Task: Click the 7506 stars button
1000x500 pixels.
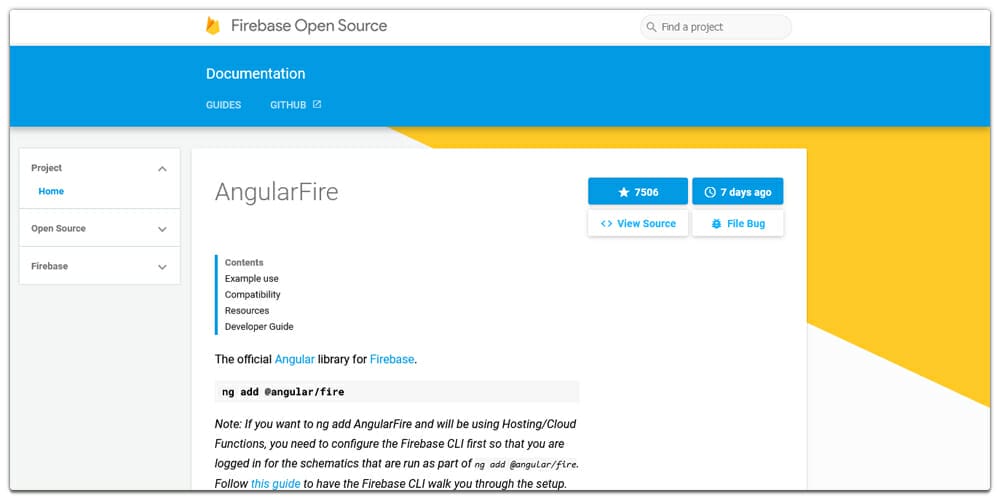Action: coord(638,191)
